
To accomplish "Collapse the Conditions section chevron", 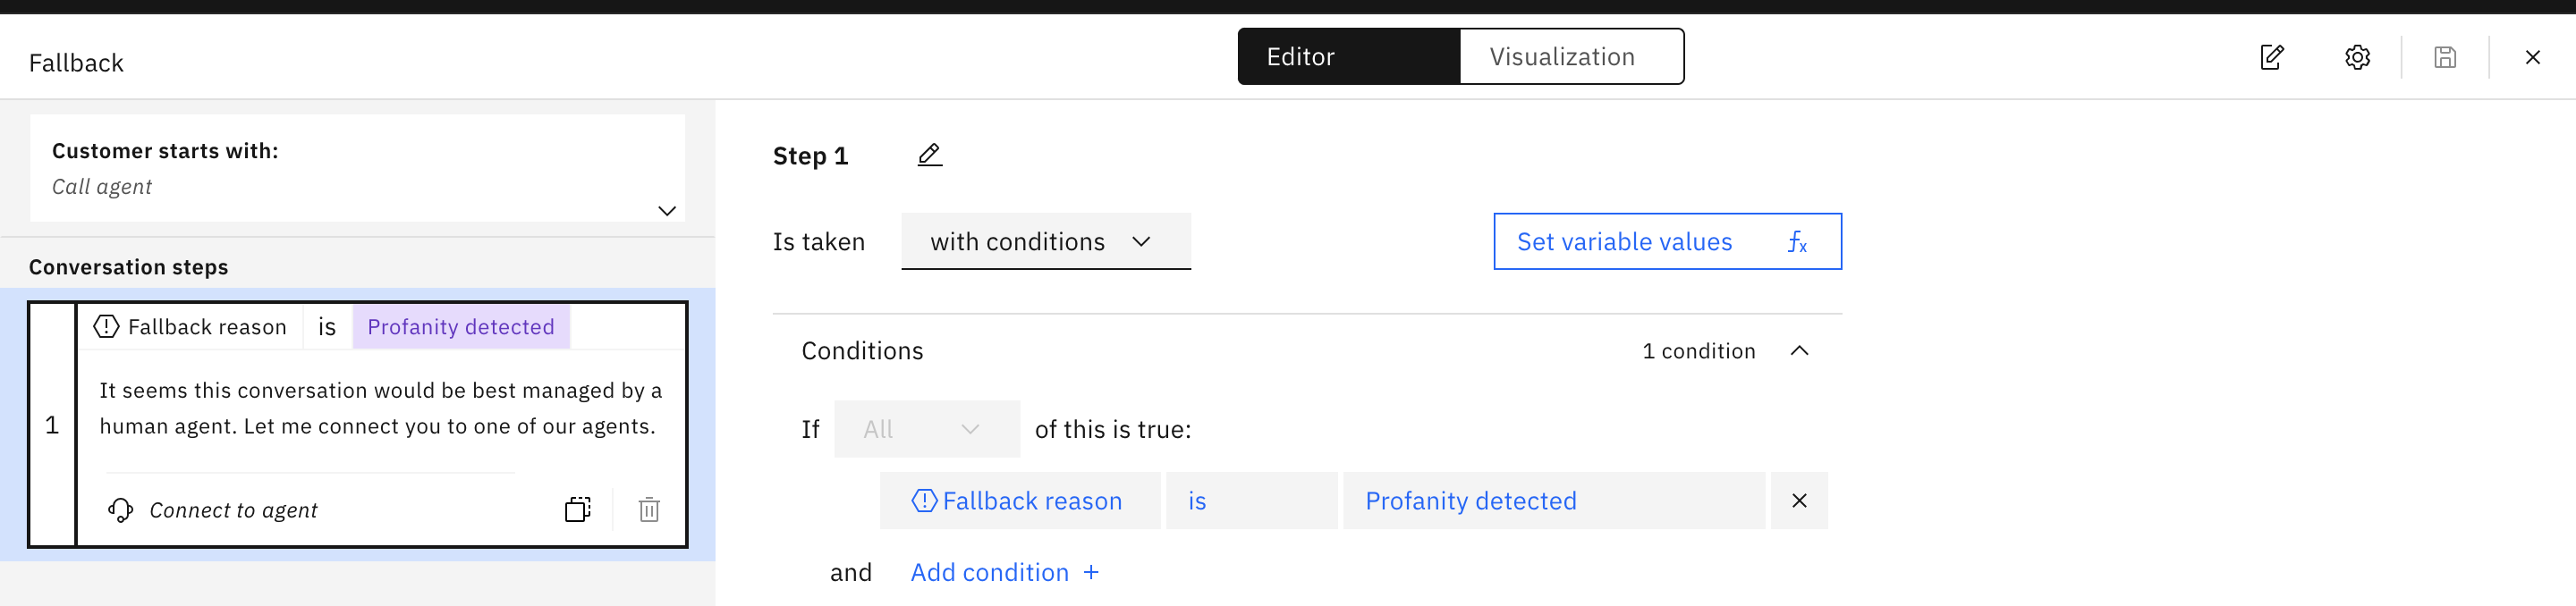I will pyautogui.click(x=1798, y=351).
